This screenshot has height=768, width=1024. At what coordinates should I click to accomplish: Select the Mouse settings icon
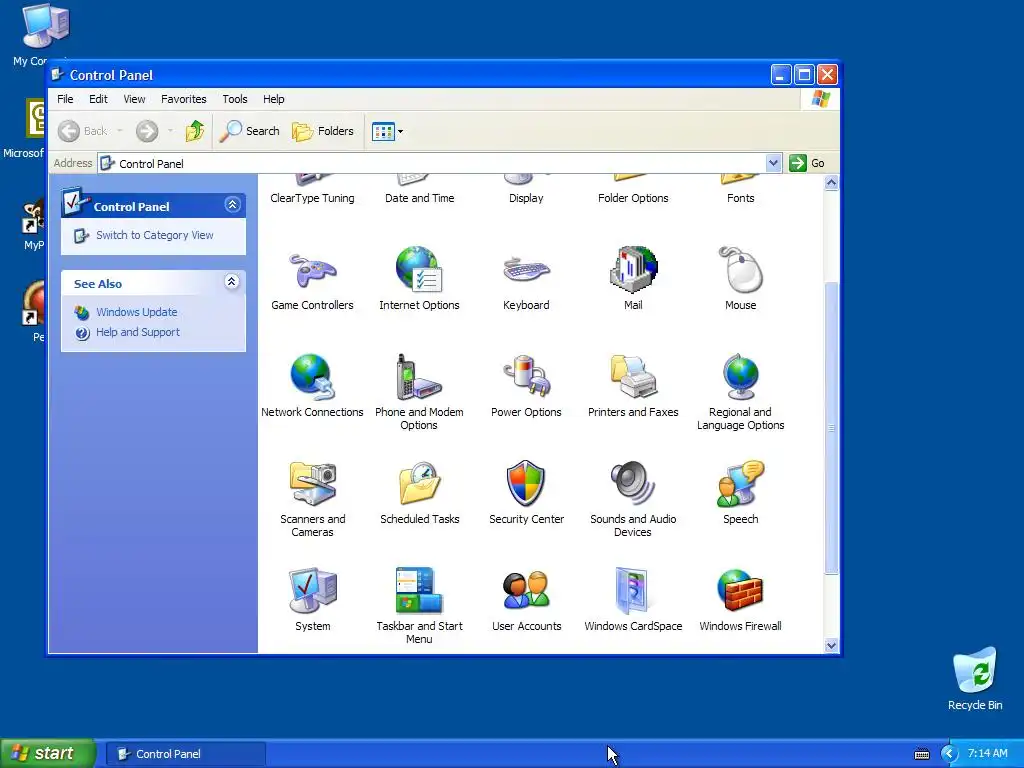click(x=740, y=269)
